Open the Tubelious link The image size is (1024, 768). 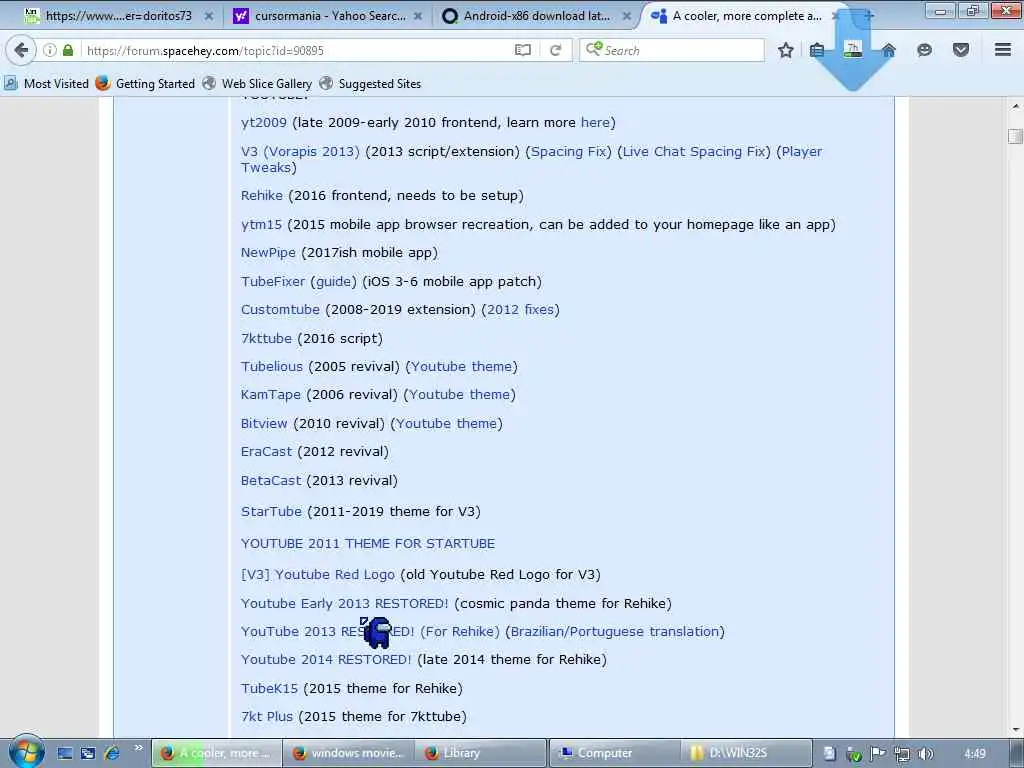(272, 366)
